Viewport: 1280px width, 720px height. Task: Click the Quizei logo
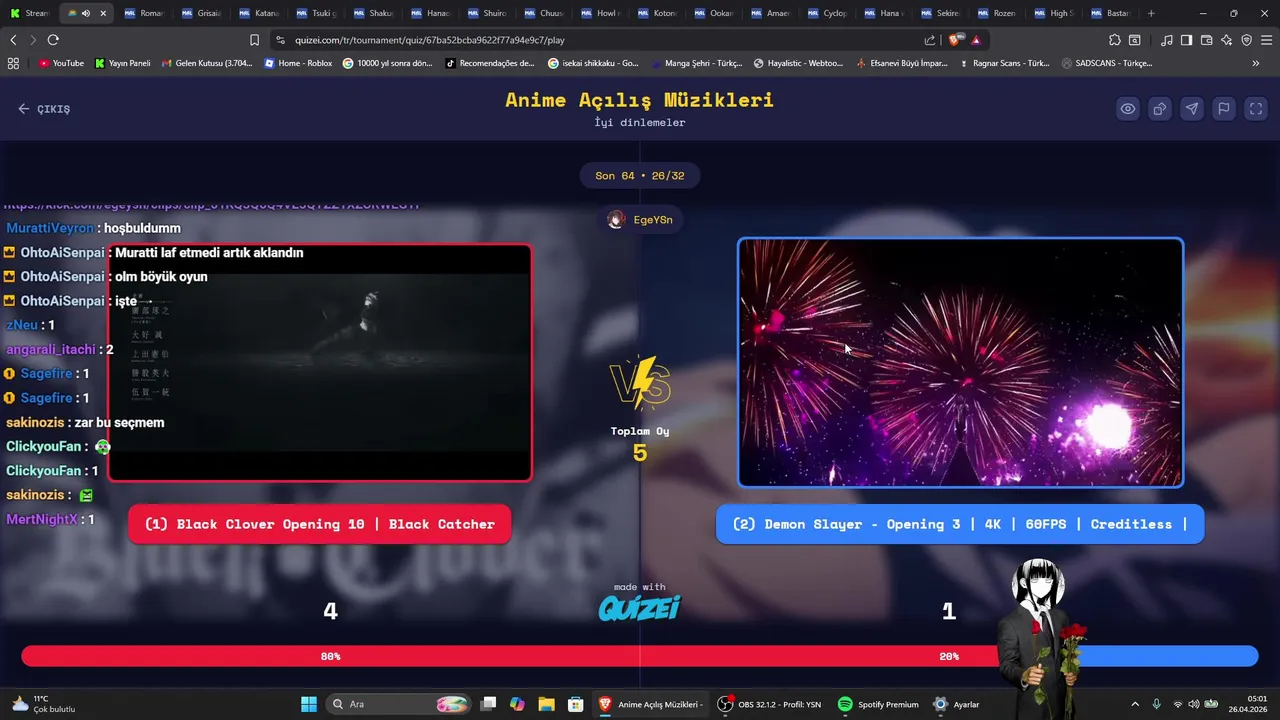coord(640,607)
